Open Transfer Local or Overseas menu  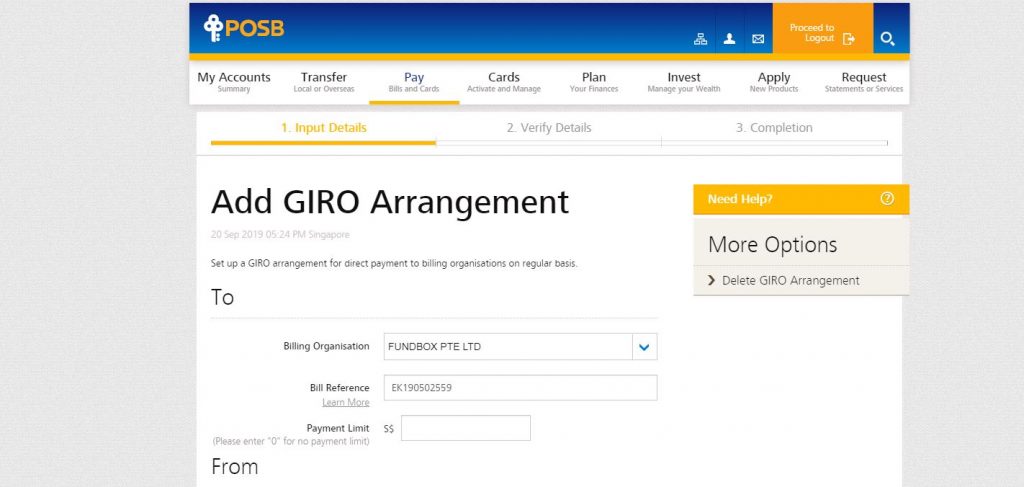324,82
